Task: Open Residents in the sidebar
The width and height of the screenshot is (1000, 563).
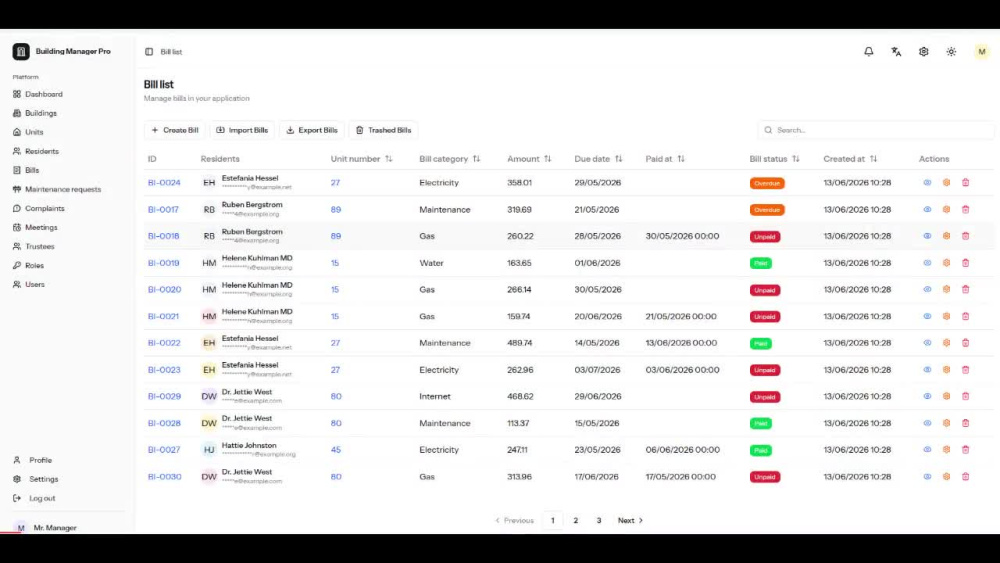Action: click(36, 151)
